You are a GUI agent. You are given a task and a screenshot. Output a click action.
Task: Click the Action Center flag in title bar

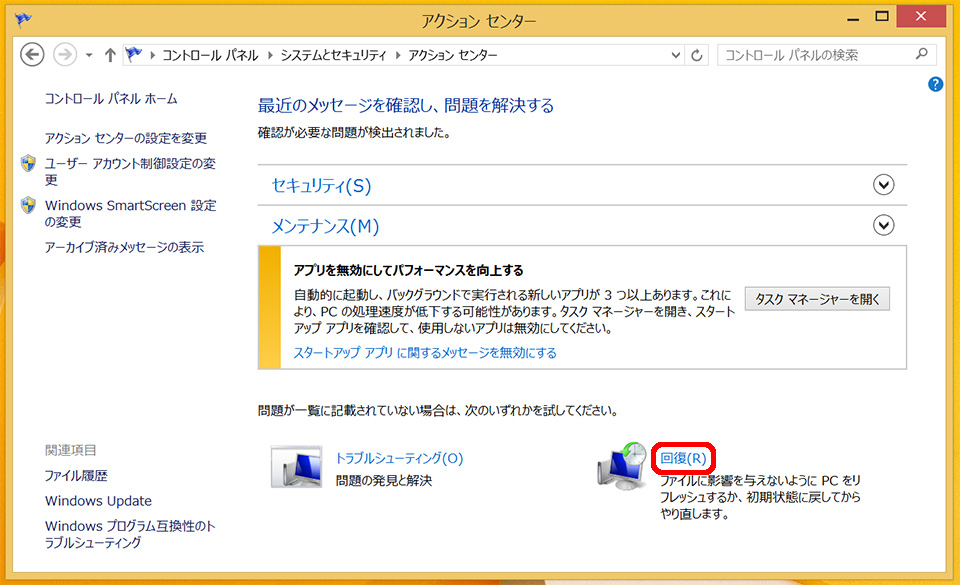23,20
